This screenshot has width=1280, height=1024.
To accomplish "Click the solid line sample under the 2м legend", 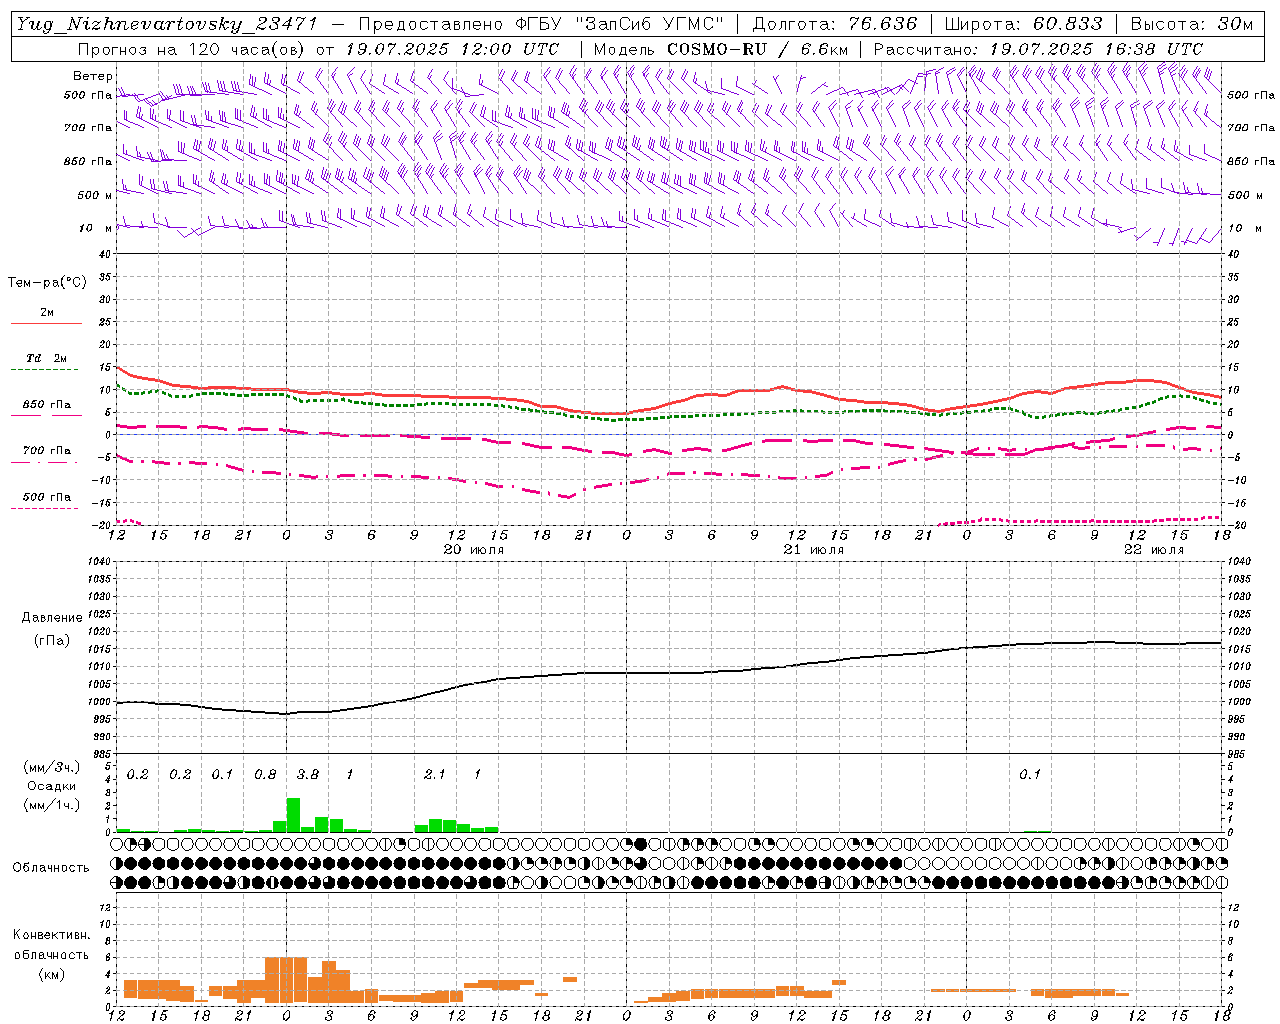I will click(x=46, y=323).
